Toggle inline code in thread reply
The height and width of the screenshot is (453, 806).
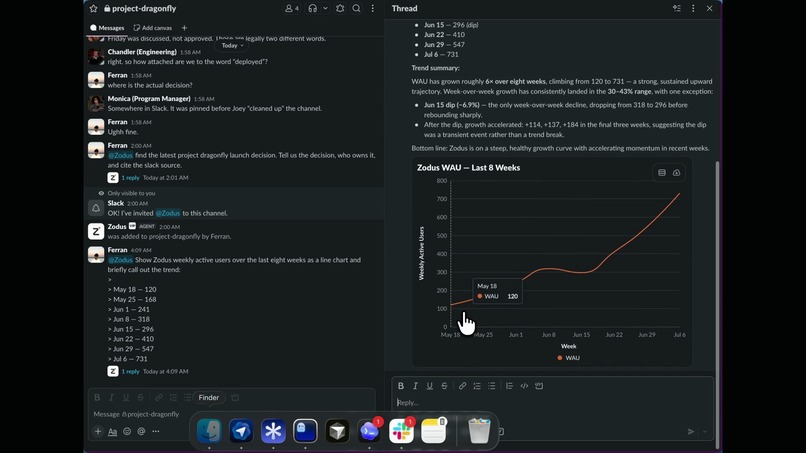[524, 386]
